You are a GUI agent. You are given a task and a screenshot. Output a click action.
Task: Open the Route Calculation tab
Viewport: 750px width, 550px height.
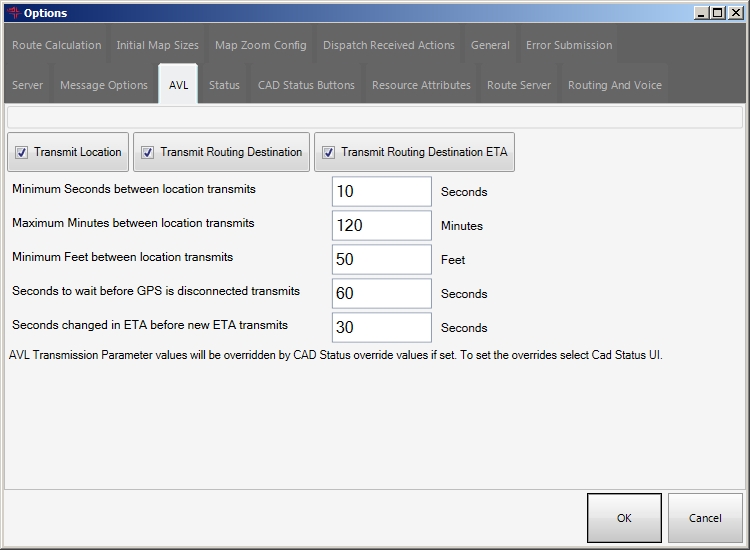pyautogui.click(x=56, y=45)
